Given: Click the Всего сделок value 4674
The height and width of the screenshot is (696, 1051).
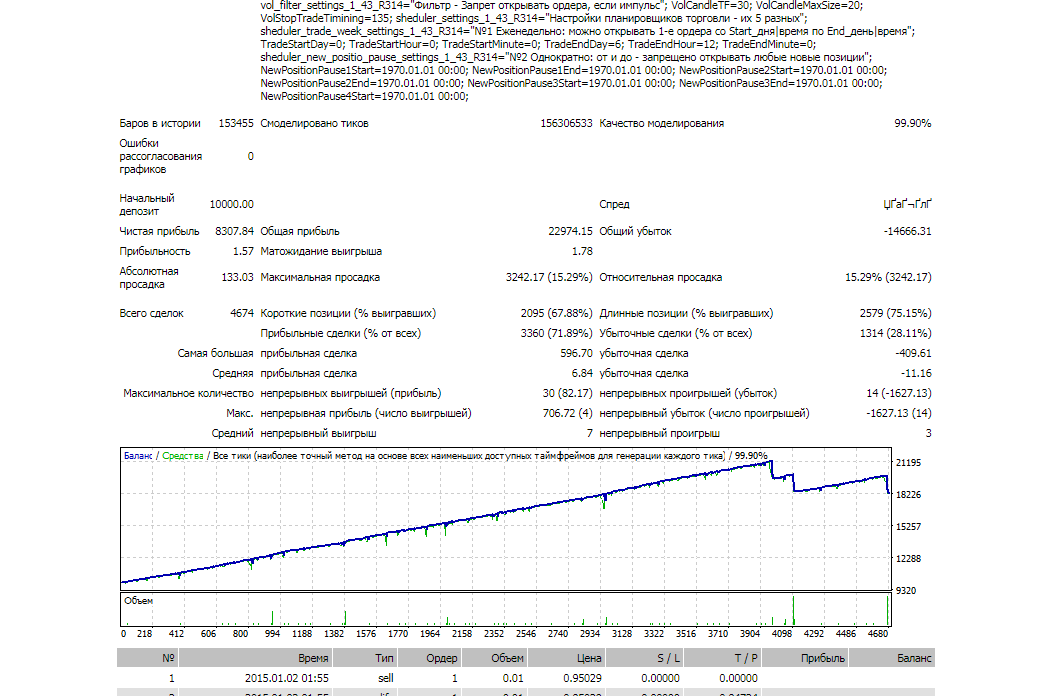Looking at the screenshot, I should coord(241,313).
